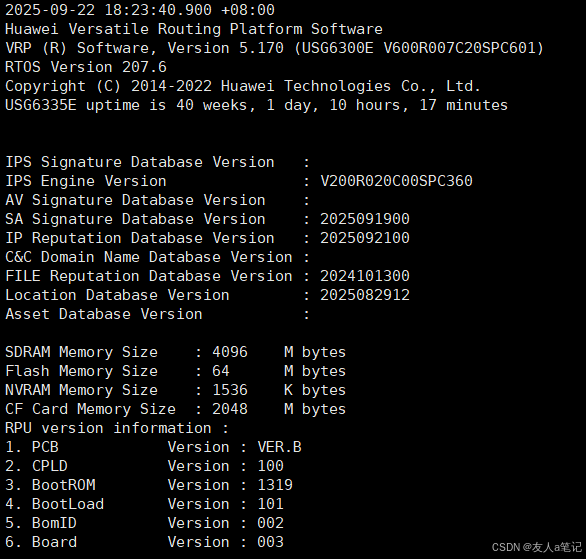
Task: Click 'NVRAM Memory Size' label
Action: point(81,390)
